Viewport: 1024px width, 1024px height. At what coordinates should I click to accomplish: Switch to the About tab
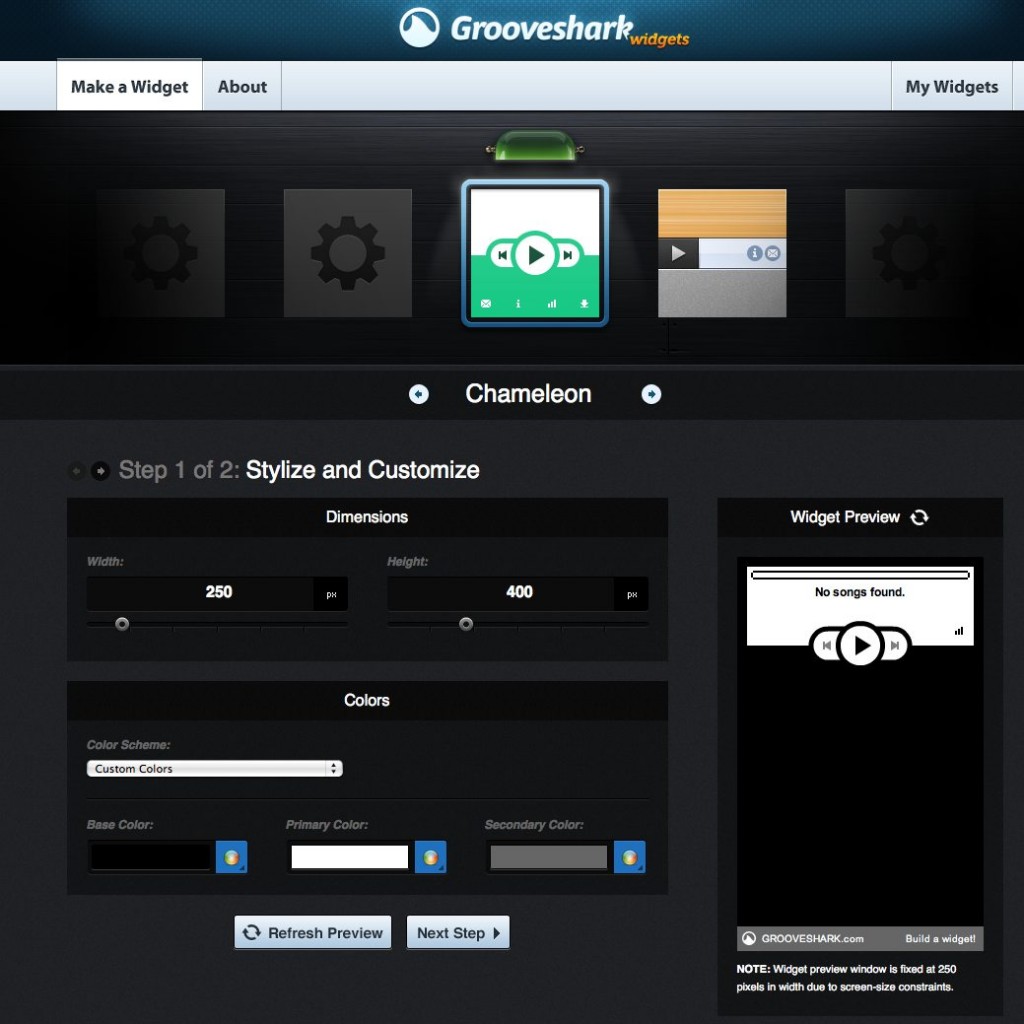point(242,87)
